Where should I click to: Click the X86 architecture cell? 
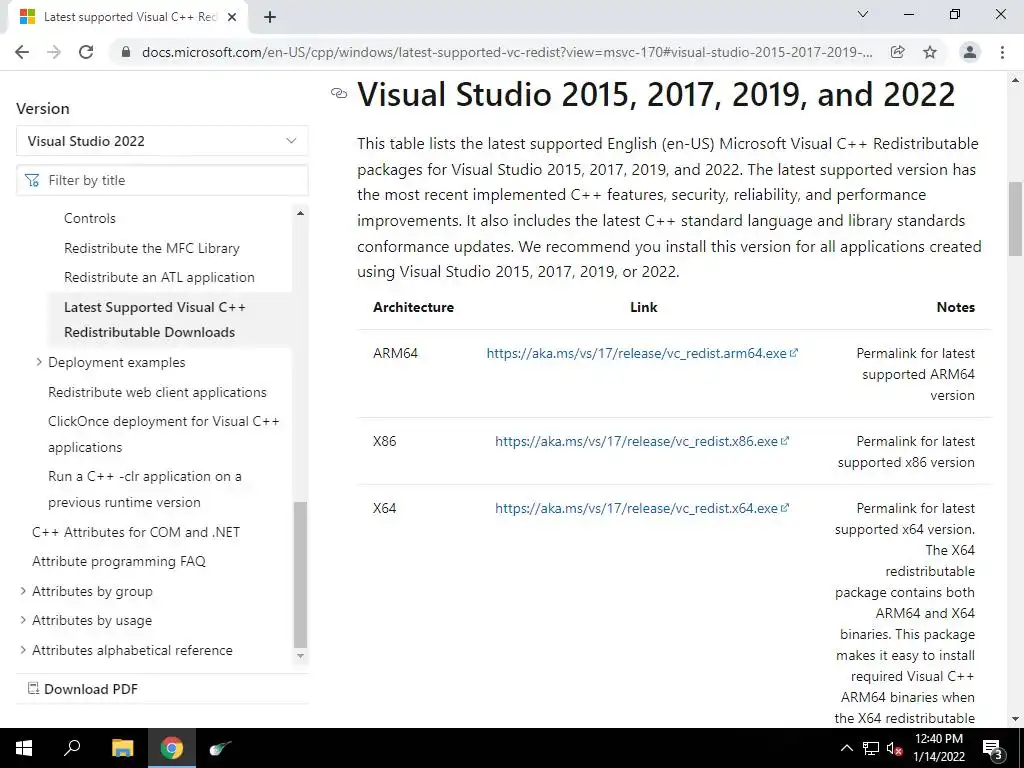tap(385, 441)
